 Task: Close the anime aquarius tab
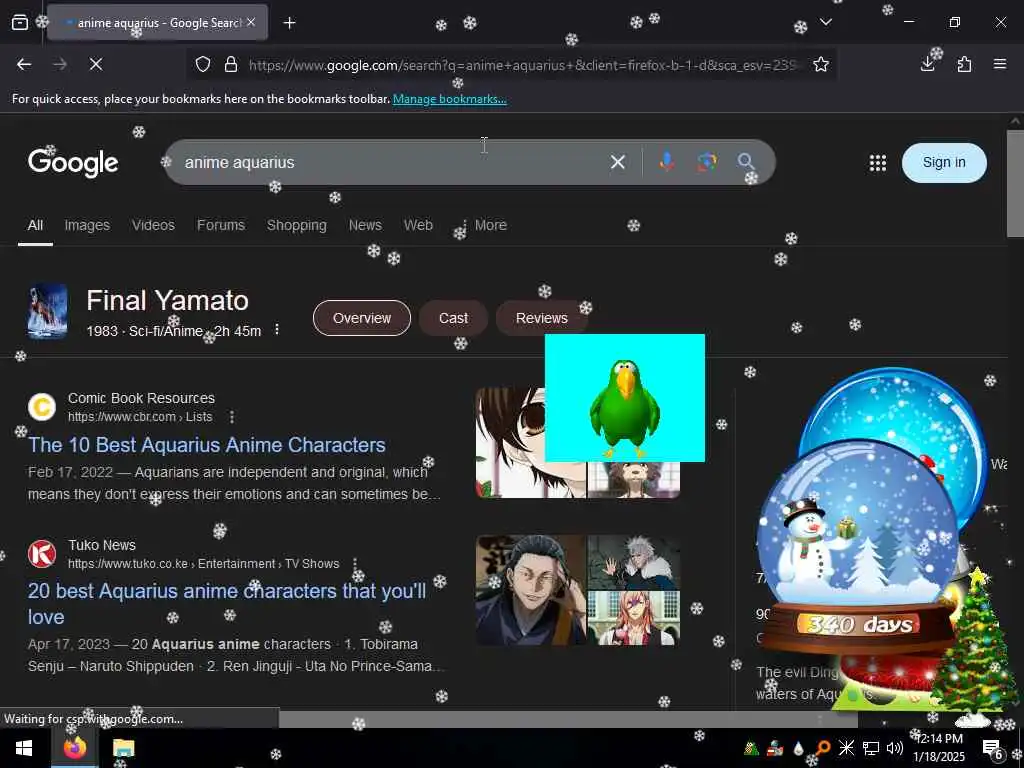click(251, 22)
